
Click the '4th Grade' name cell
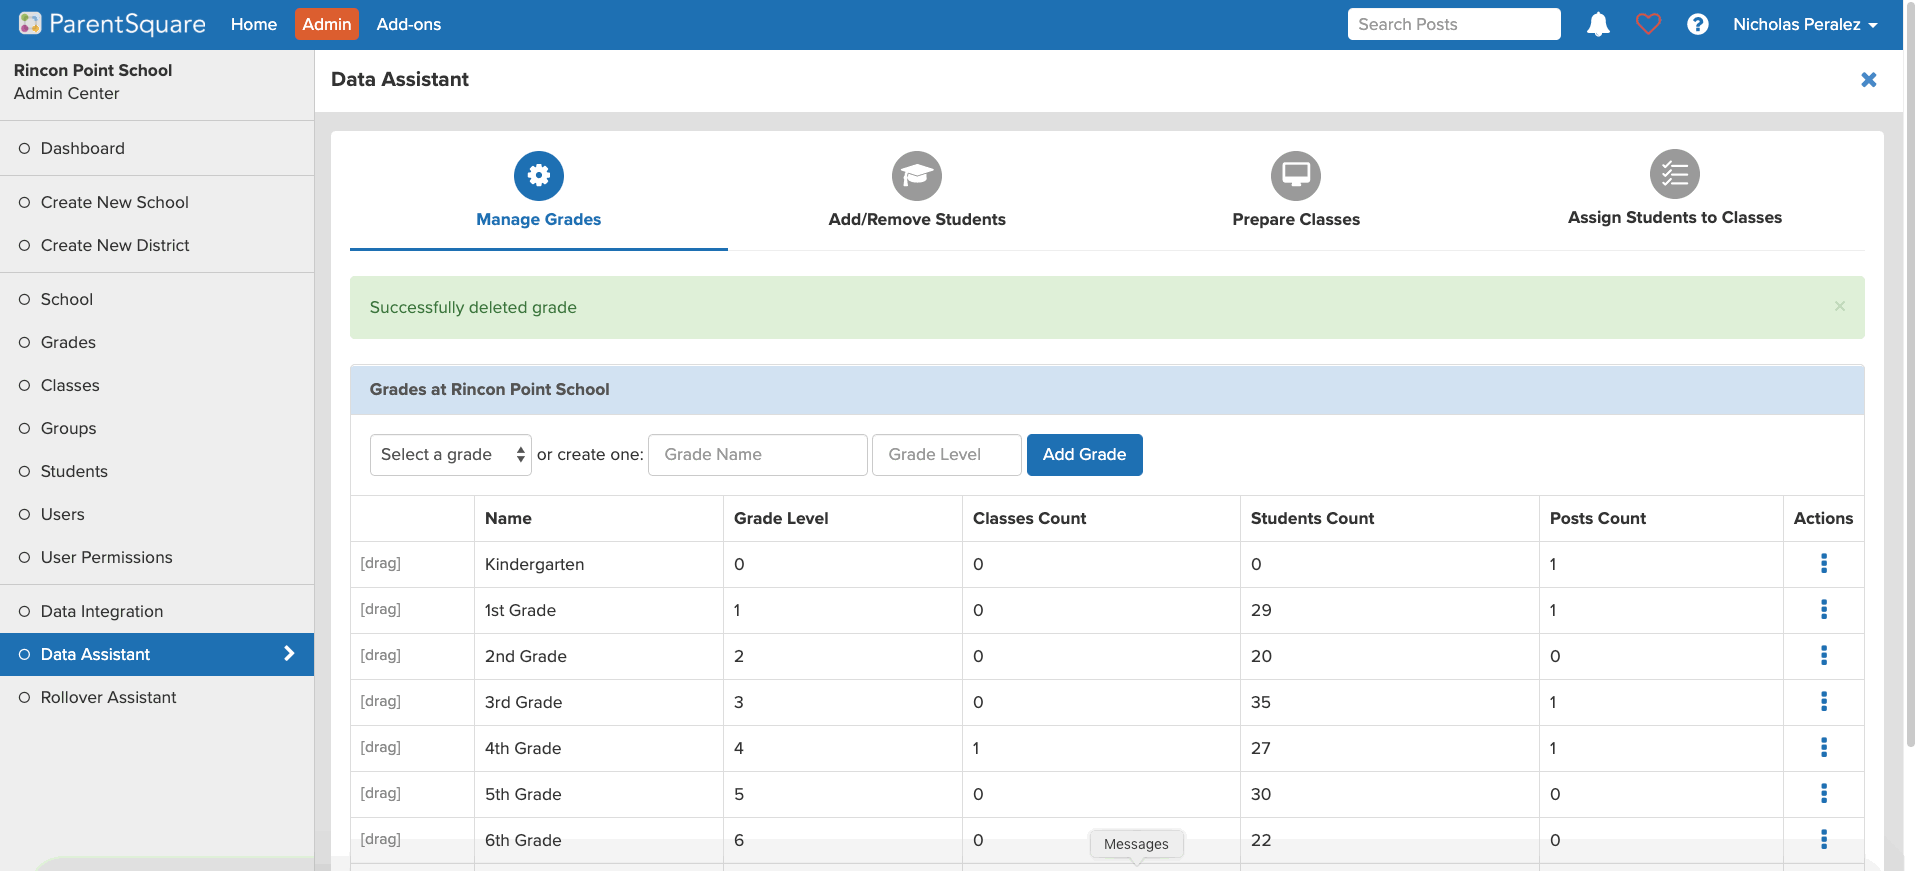click(598, 748)
